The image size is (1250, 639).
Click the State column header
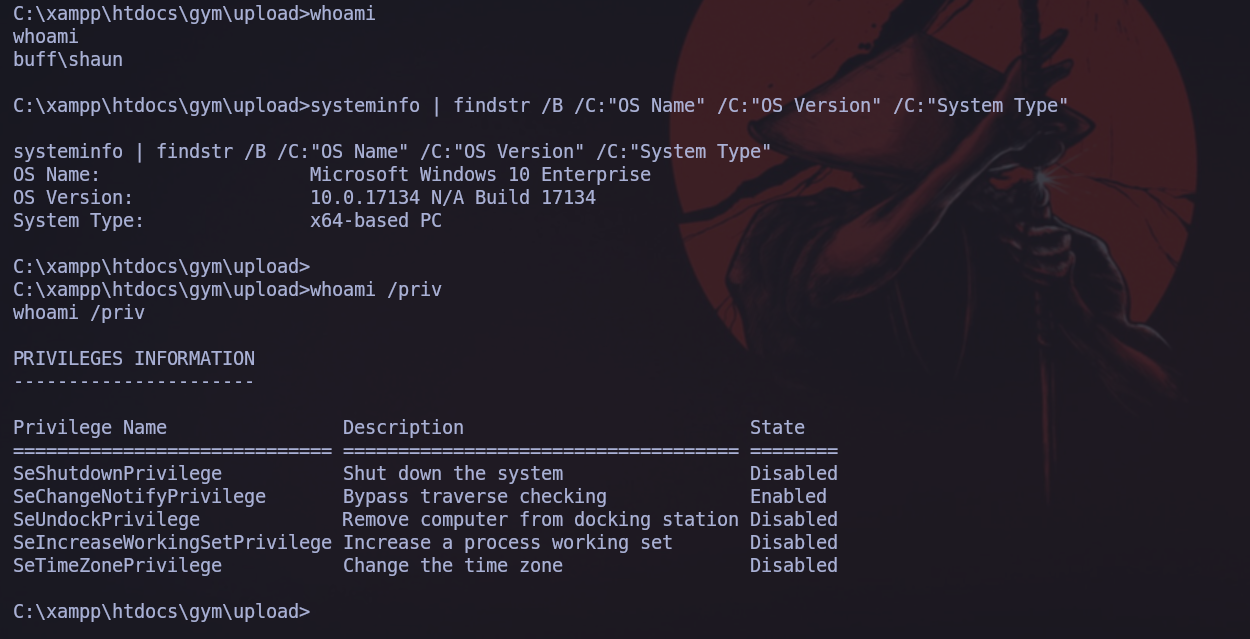point(777,428)
